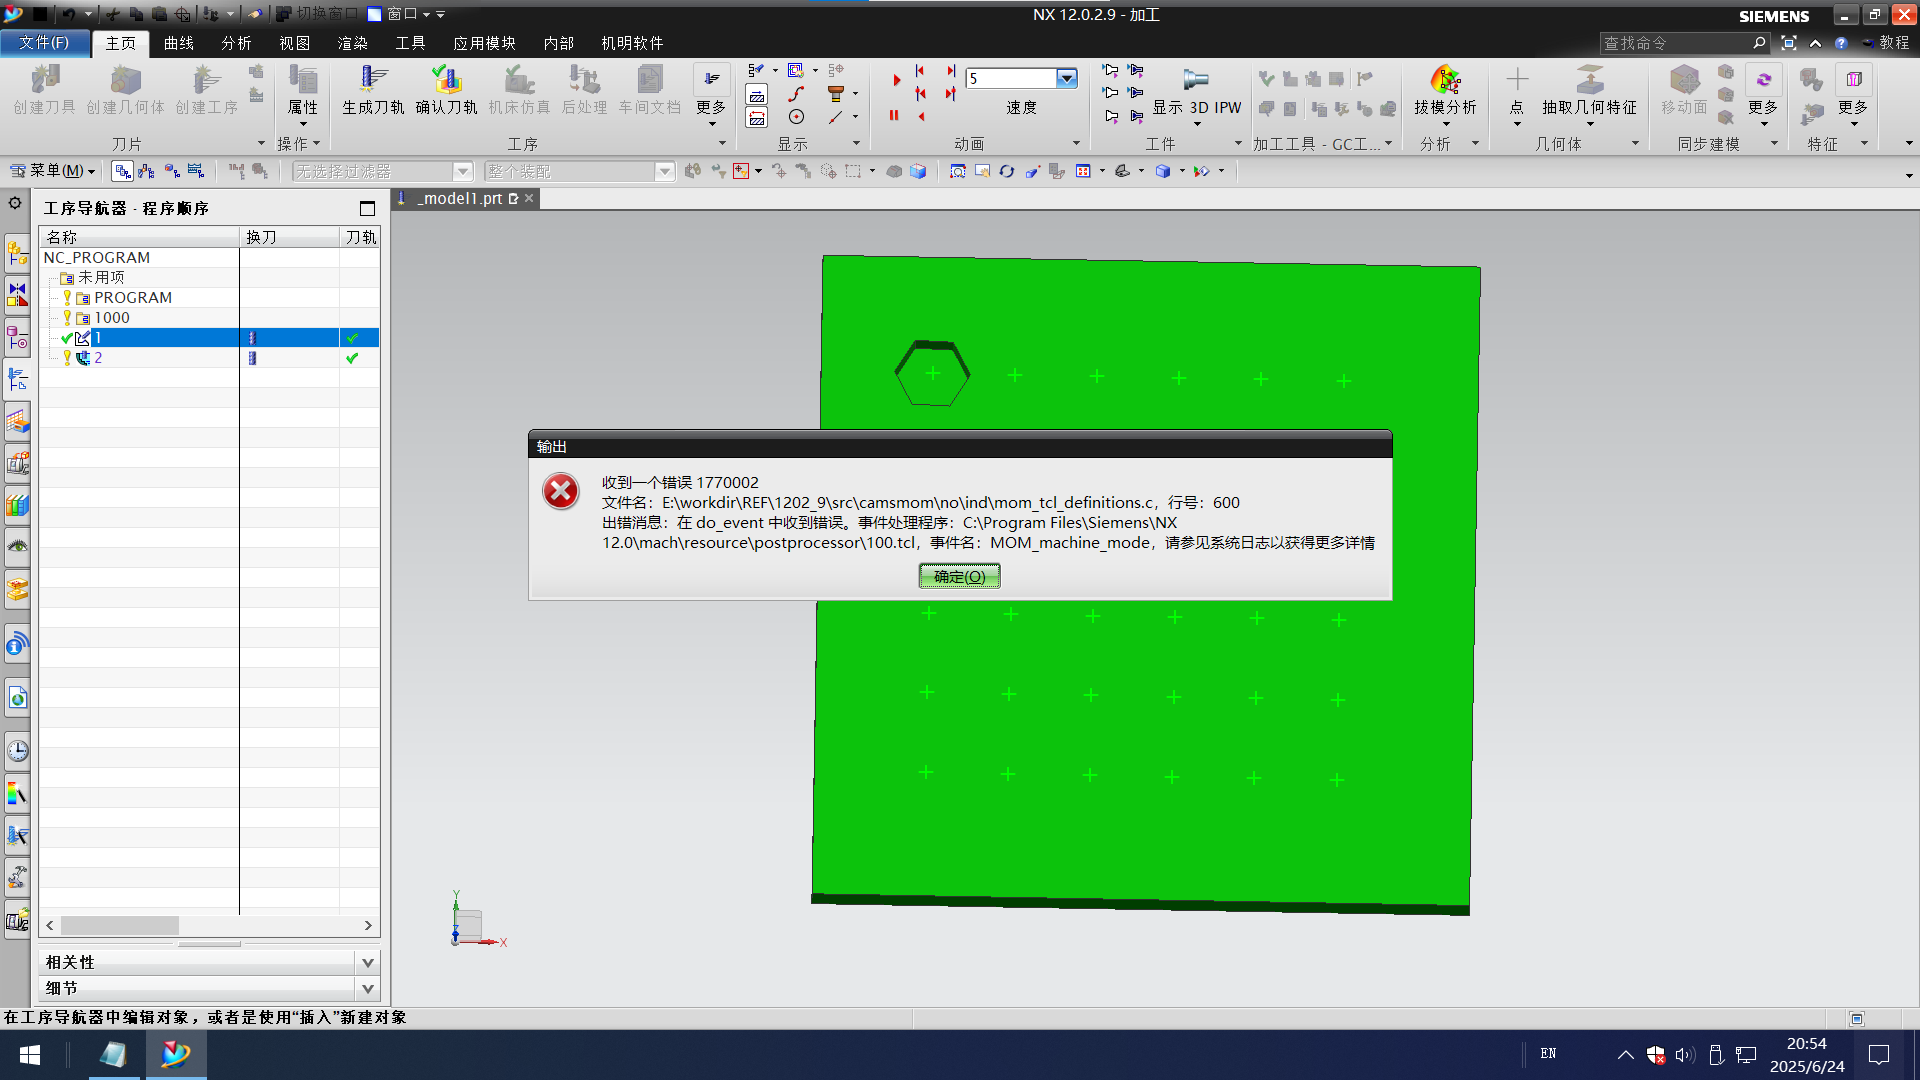Viewport: 1920px width, 1080px height.
Task: Select operation 2 in the operation navigator
Action: coord(98,358)
